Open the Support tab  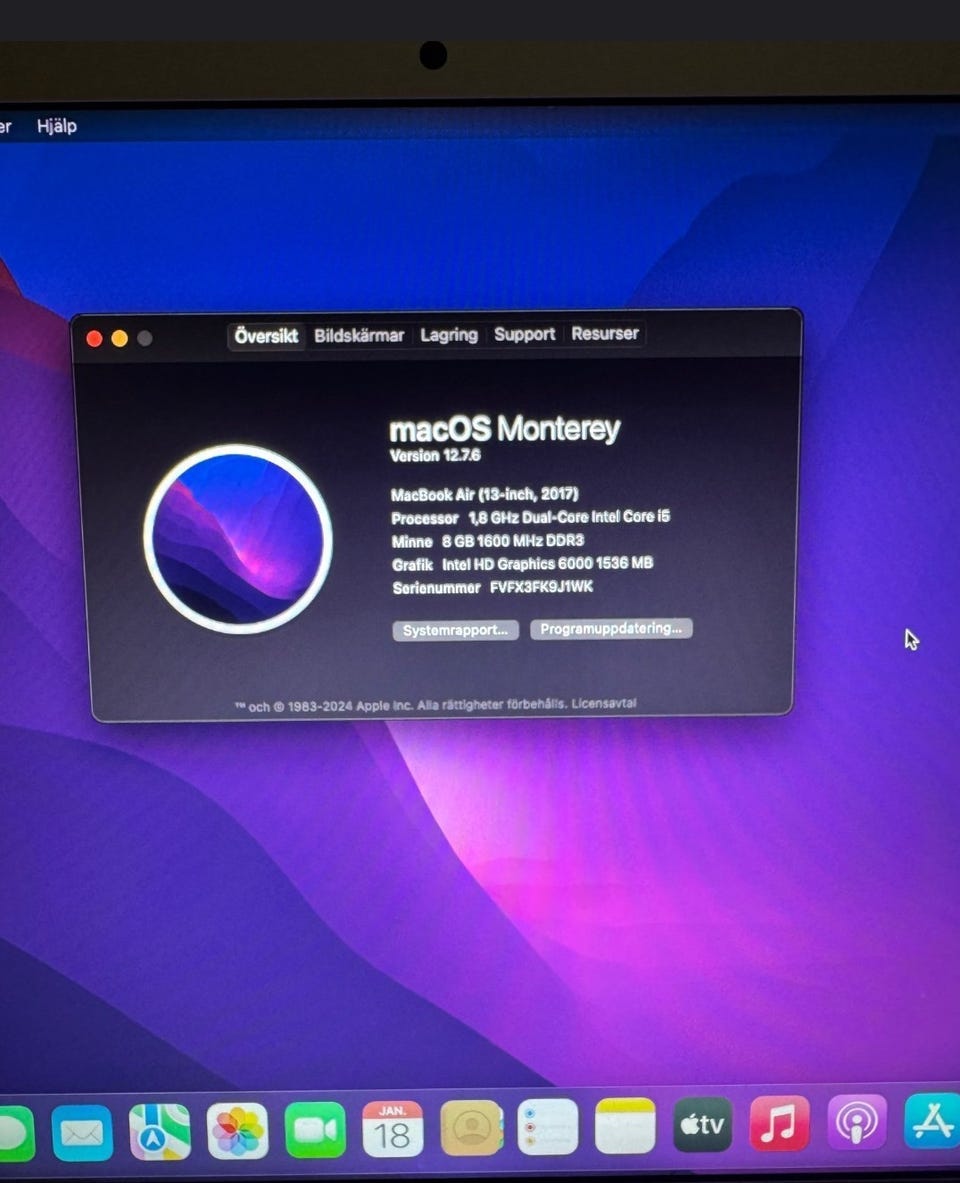pyautogui.click(x=524, y=334)
